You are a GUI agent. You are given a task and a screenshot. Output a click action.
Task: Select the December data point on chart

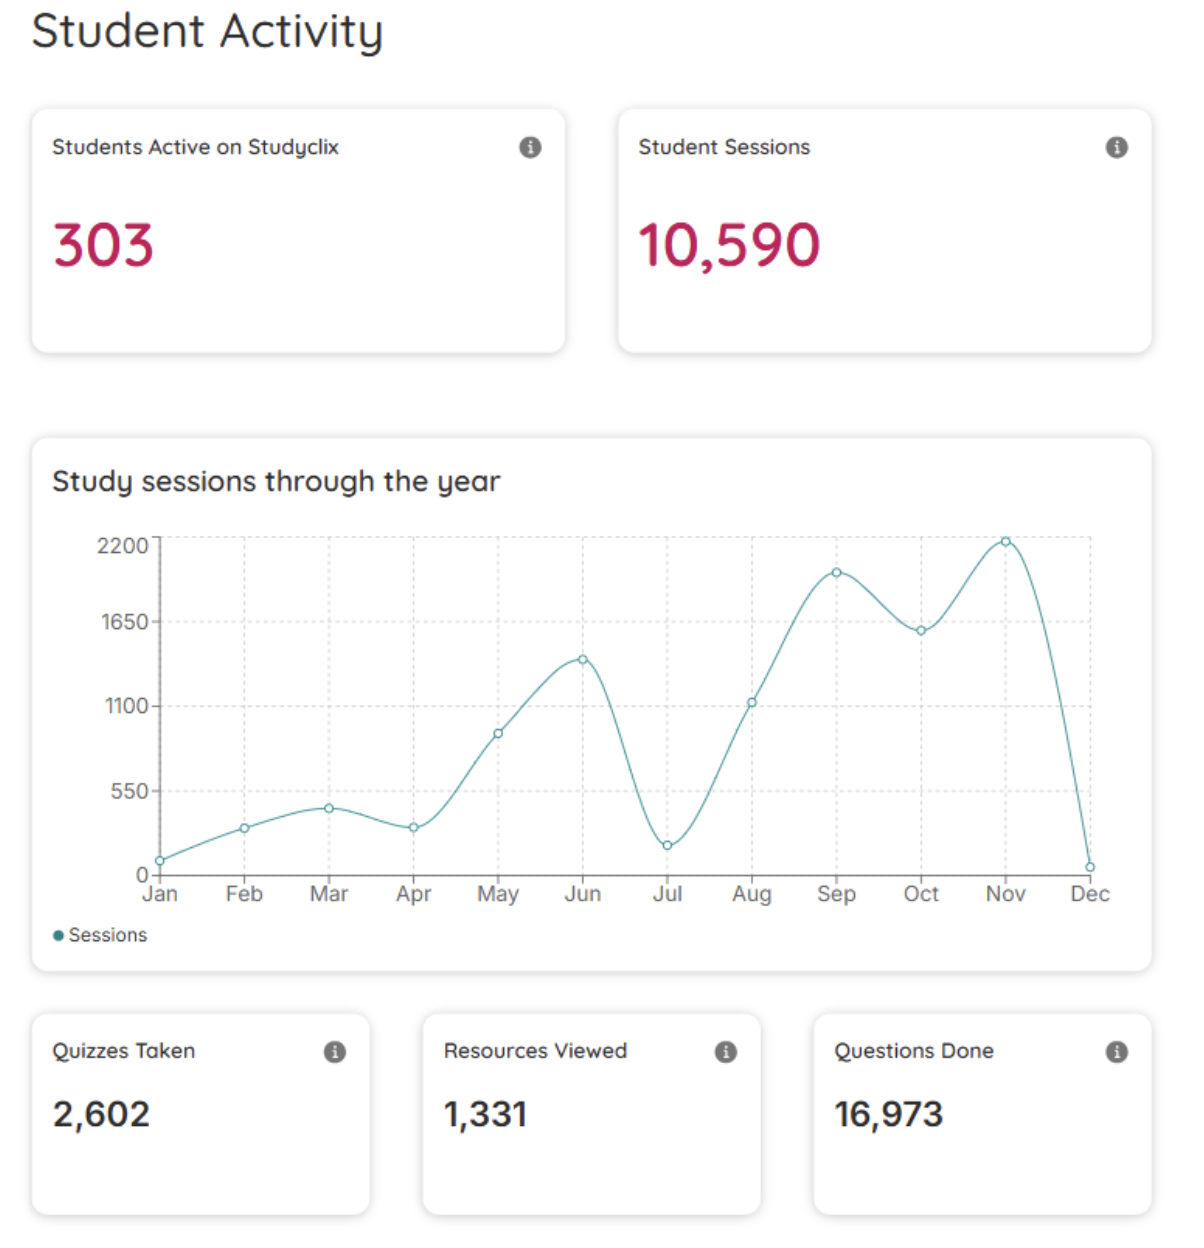1090,867
